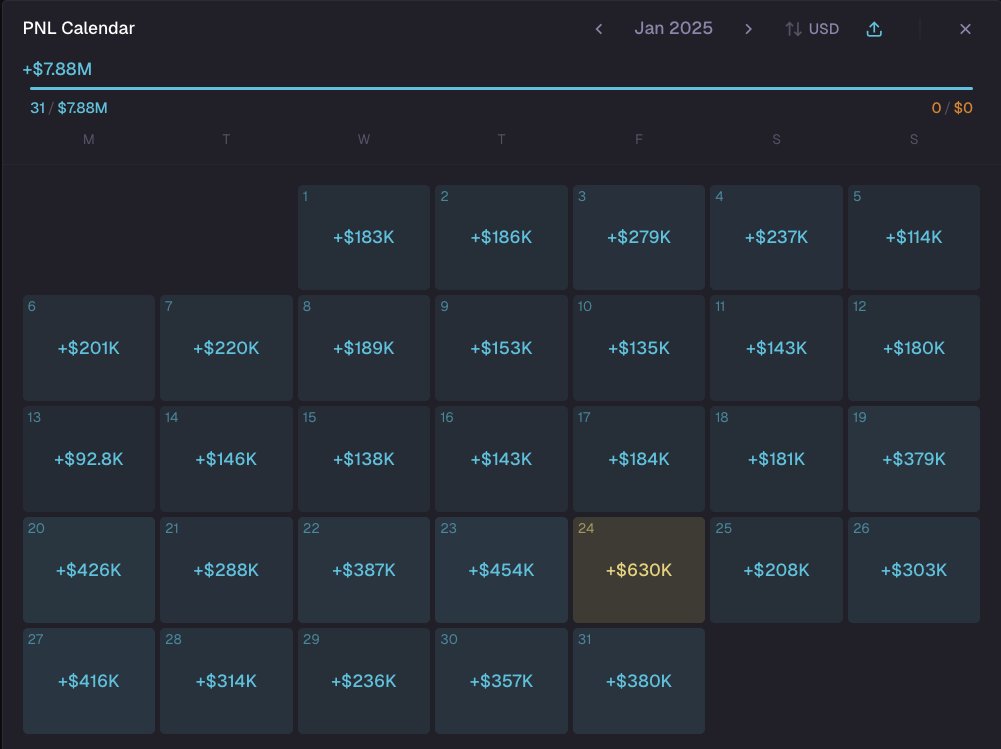The width and height of the screenshot is (1001, 749).
Task: Open day 10 cell showing +$135K
Action: pyautogui.click(x=638, y=348)
